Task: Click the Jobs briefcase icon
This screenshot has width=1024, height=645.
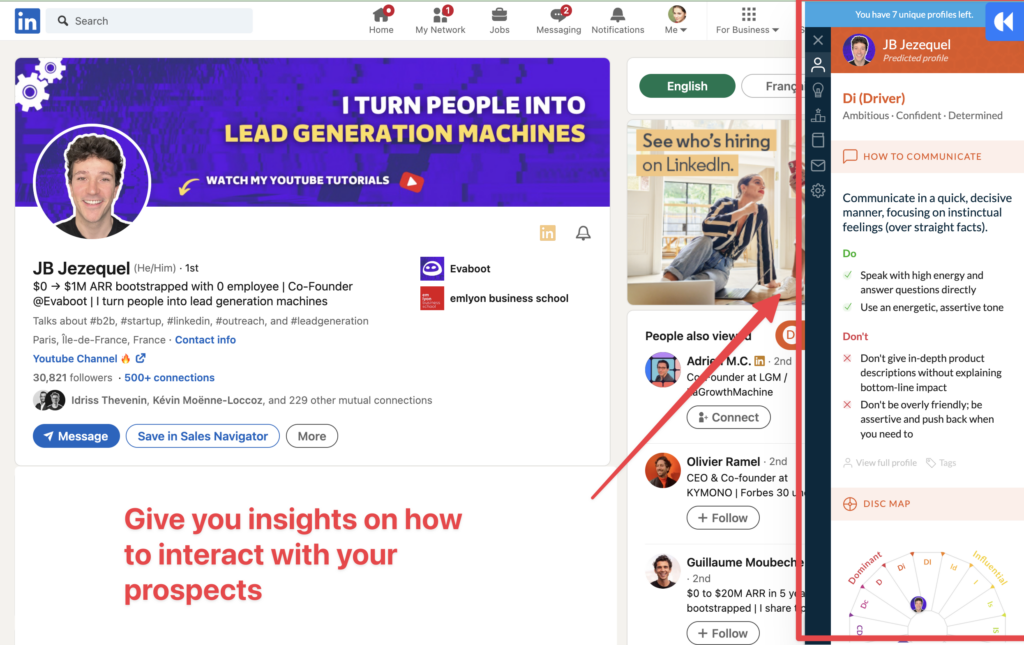Action: [x=499, y=15]
